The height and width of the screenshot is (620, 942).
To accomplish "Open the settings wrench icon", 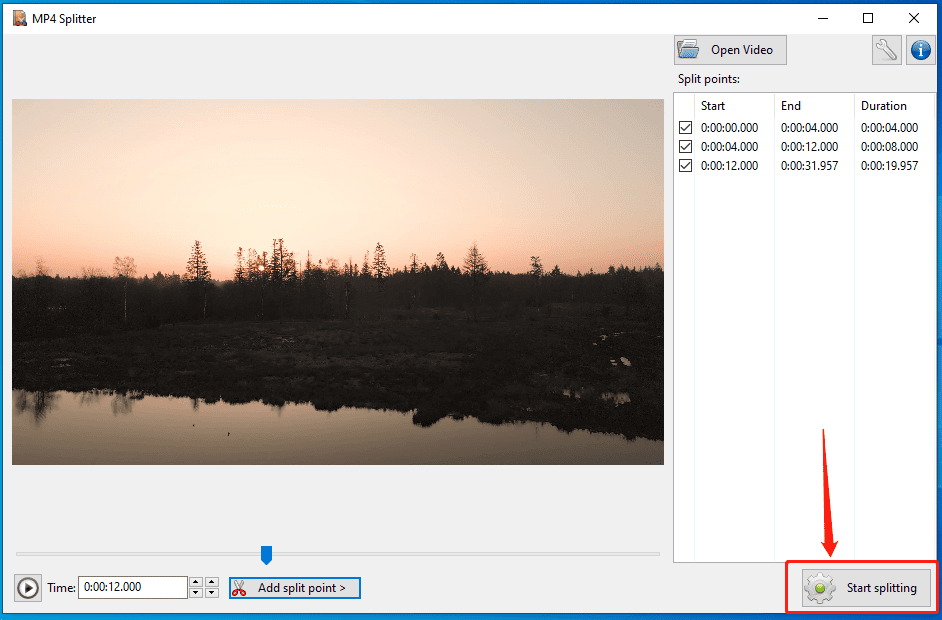I will [x=886, y=50].
